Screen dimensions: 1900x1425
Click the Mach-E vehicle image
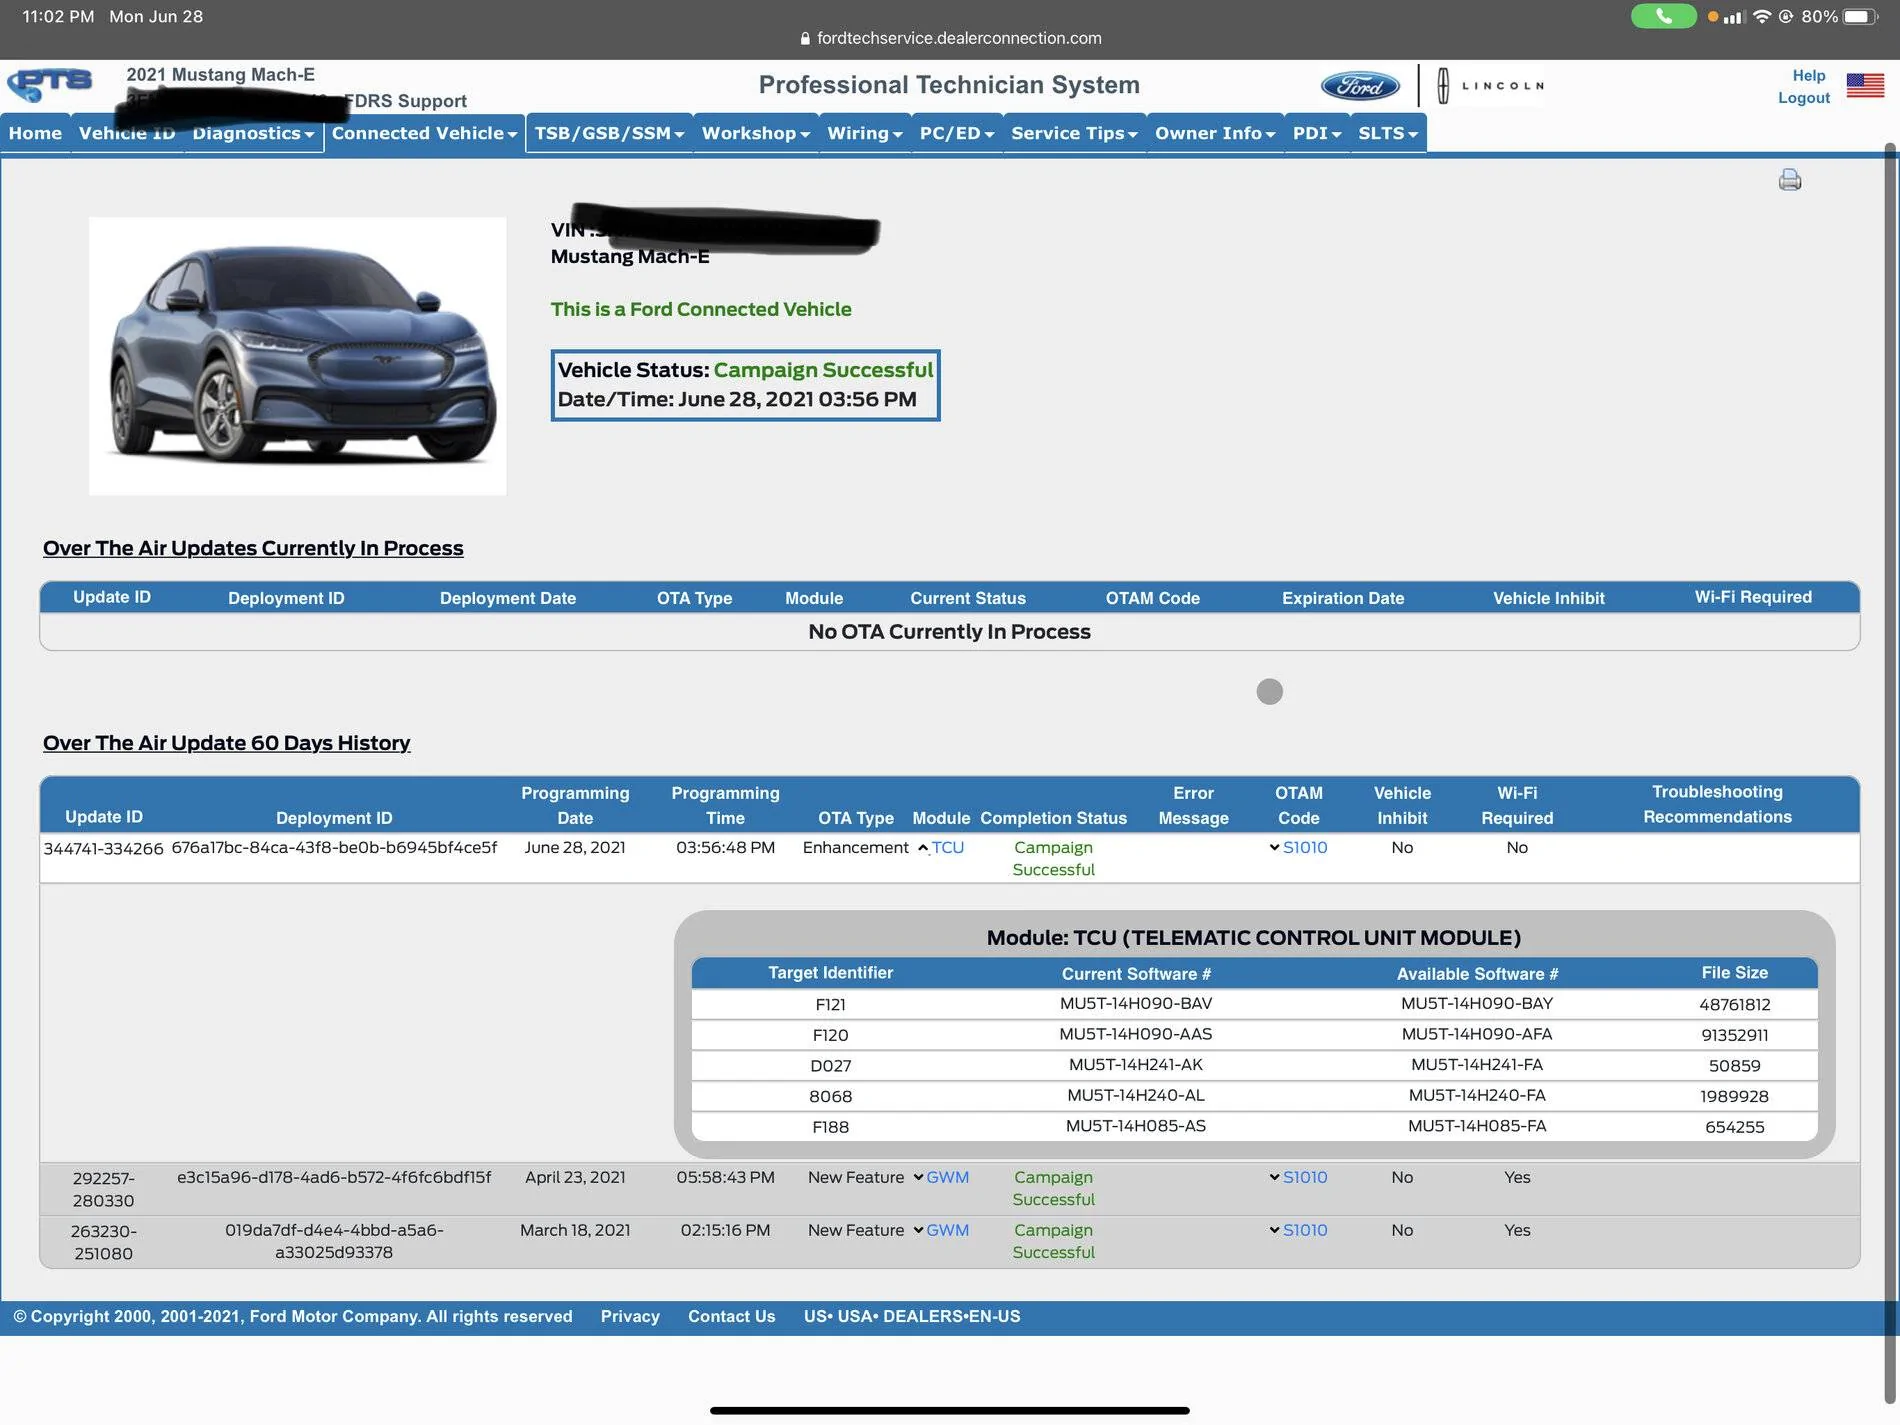297,356
